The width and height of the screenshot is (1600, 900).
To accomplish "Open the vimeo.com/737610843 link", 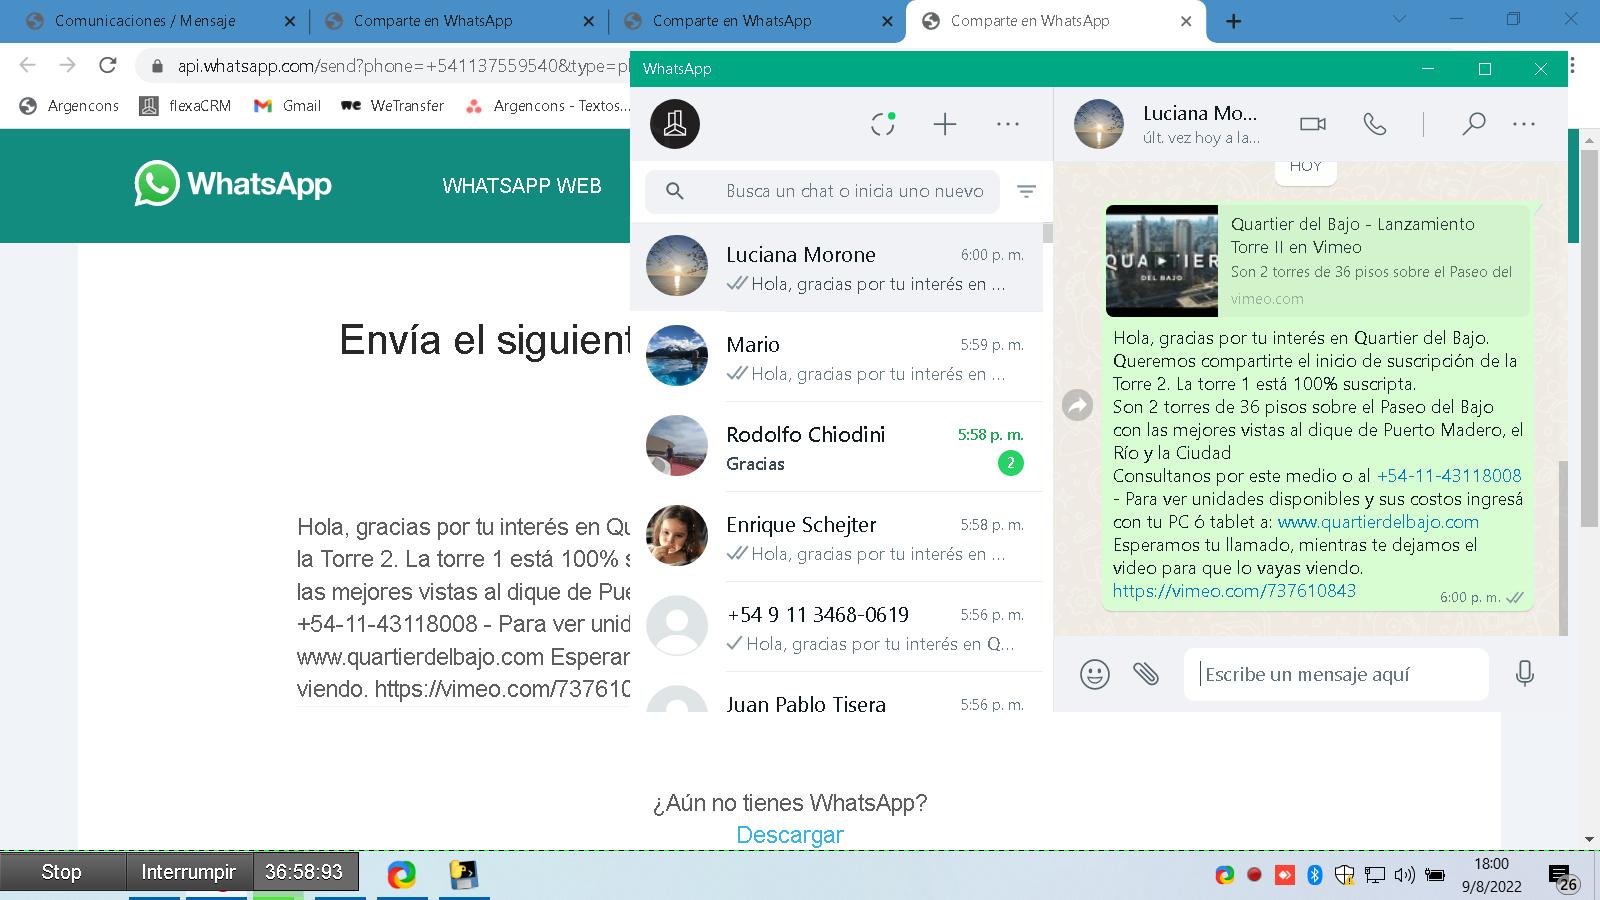I will (1234, 591).
